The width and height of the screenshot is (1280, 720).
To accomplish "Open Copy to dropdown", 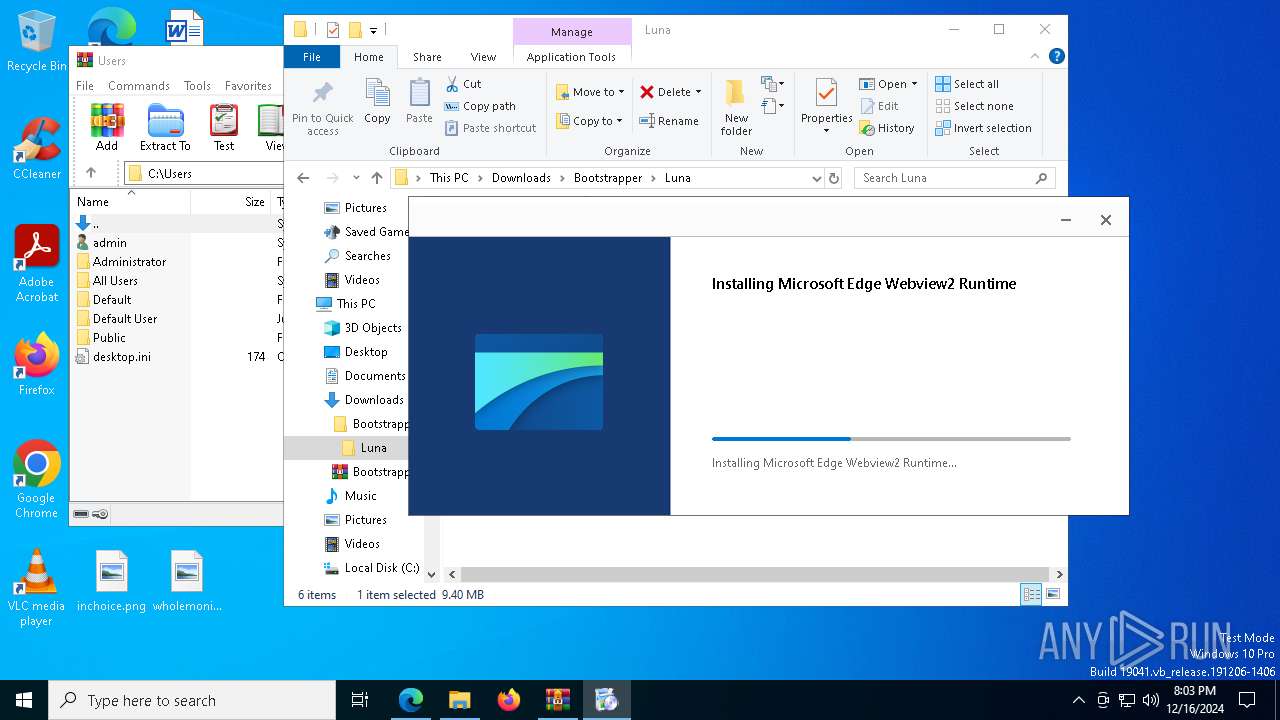I will click(589, 121).
